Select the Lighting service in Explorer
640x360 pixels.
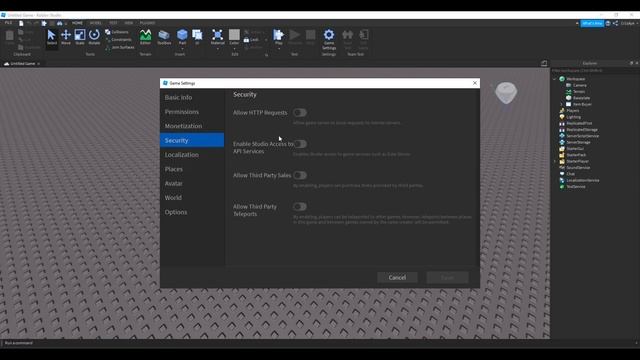click(570, 117)
